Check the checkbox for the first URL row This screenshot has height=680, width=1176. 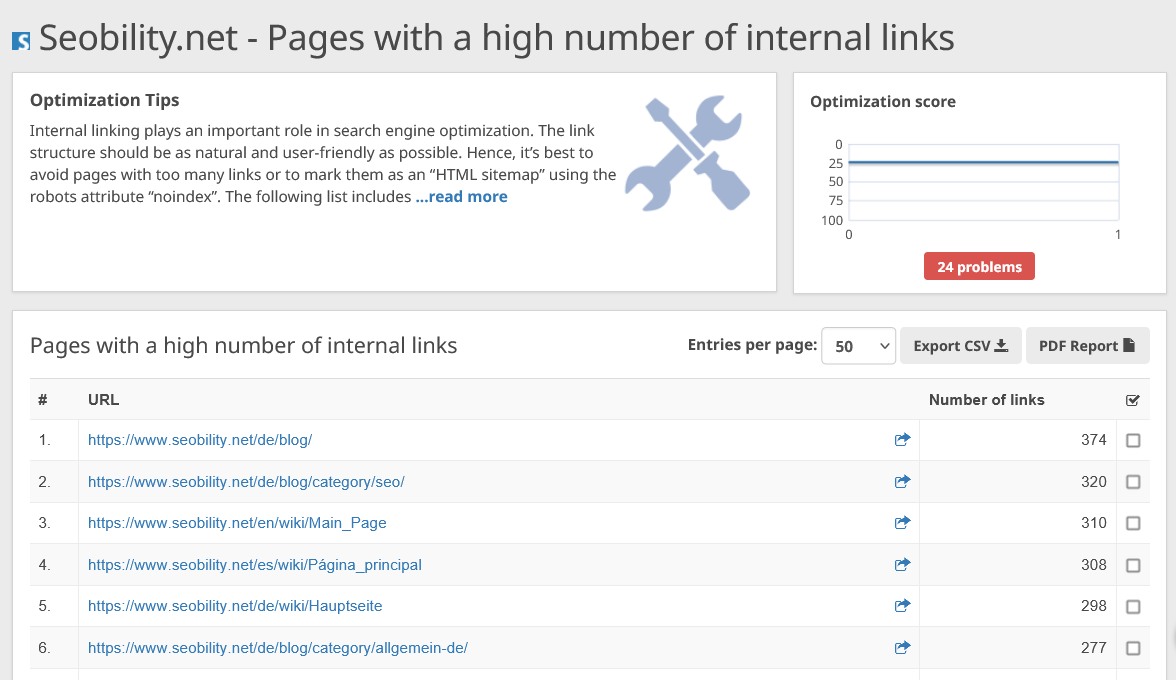coord(1133,439)
